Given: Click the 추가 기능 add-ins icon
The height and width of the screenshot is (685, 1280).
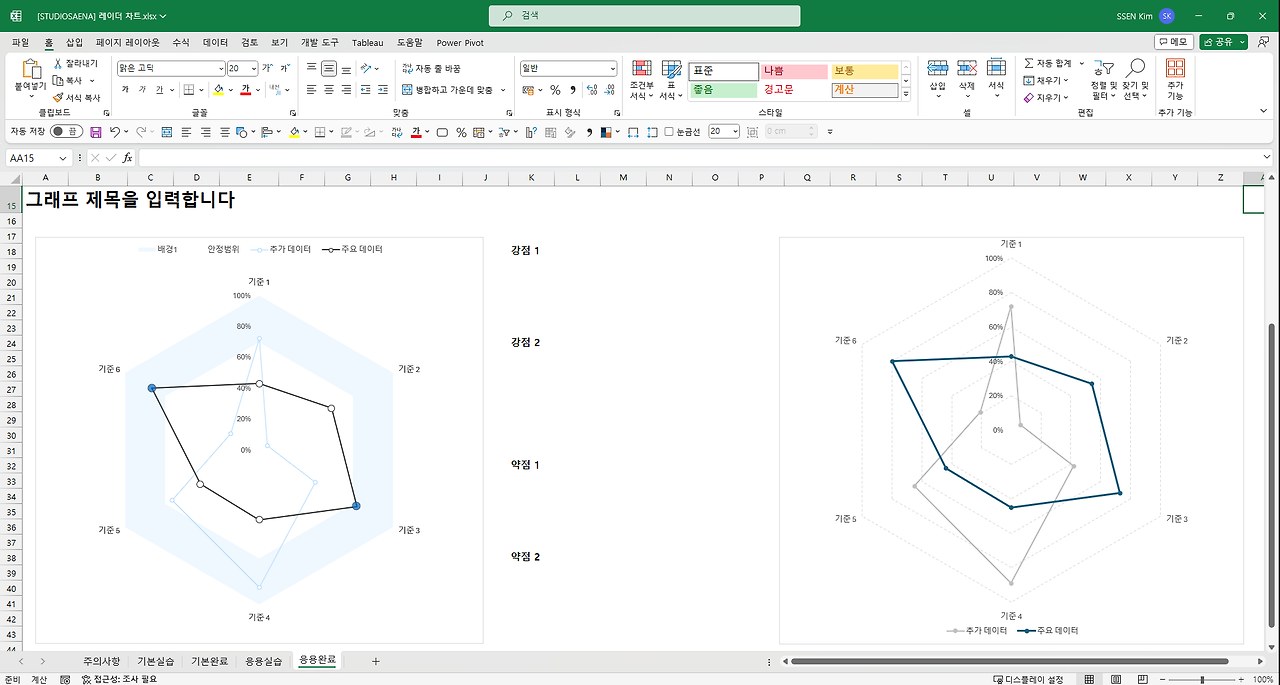Looking at the screenshot, I should click(x=1175, y=79).
